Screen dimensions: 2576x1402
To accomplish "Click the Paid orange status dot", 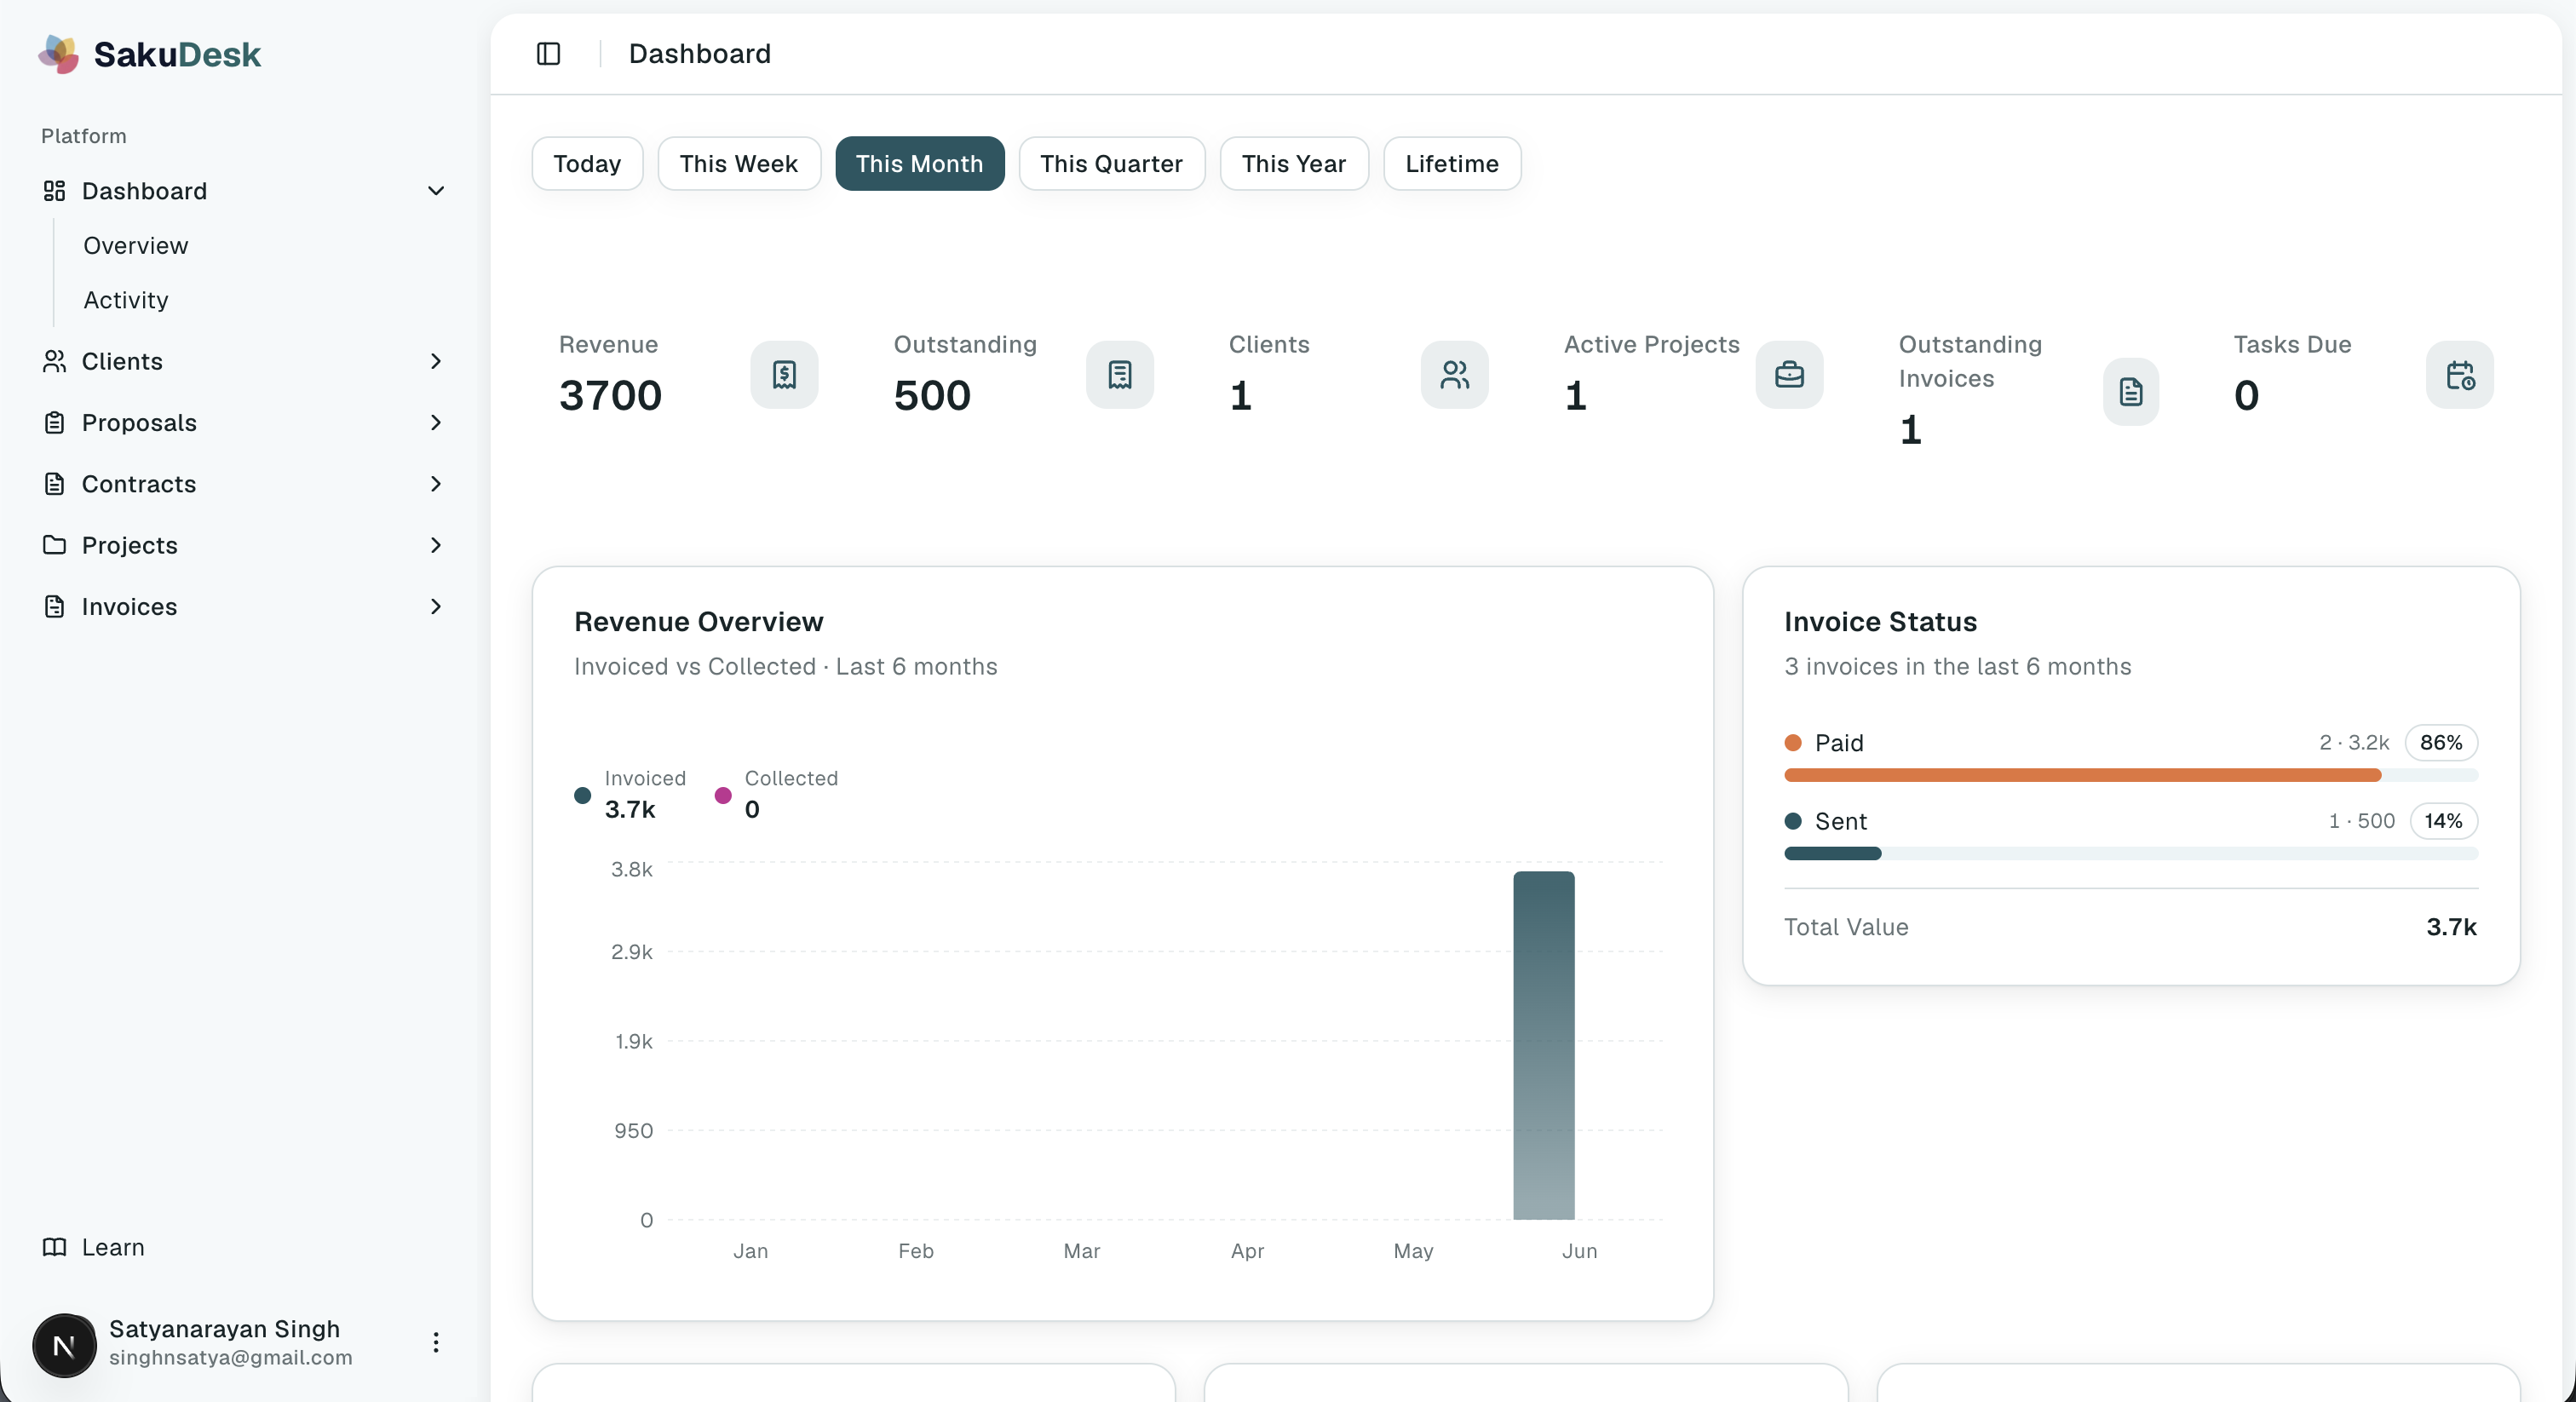I will [1793, 743].
